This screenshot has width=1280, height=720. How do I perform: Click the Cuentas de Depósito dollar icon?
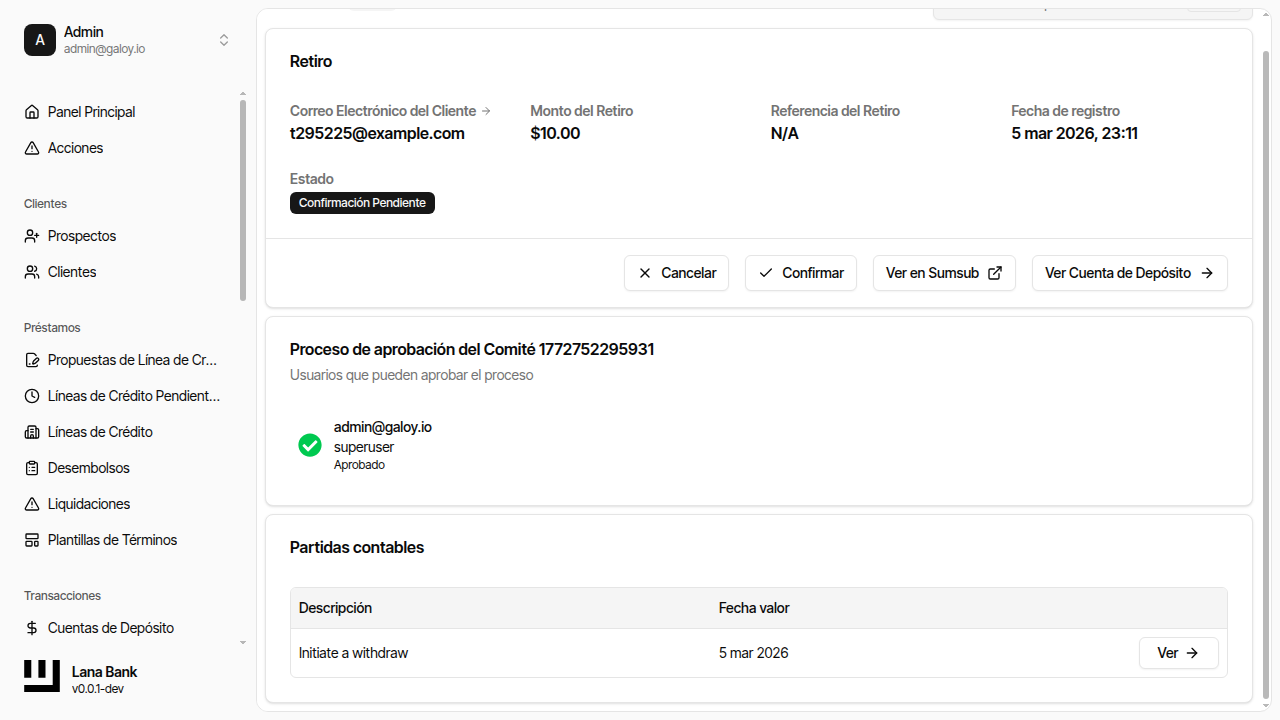tap(32, 628)
